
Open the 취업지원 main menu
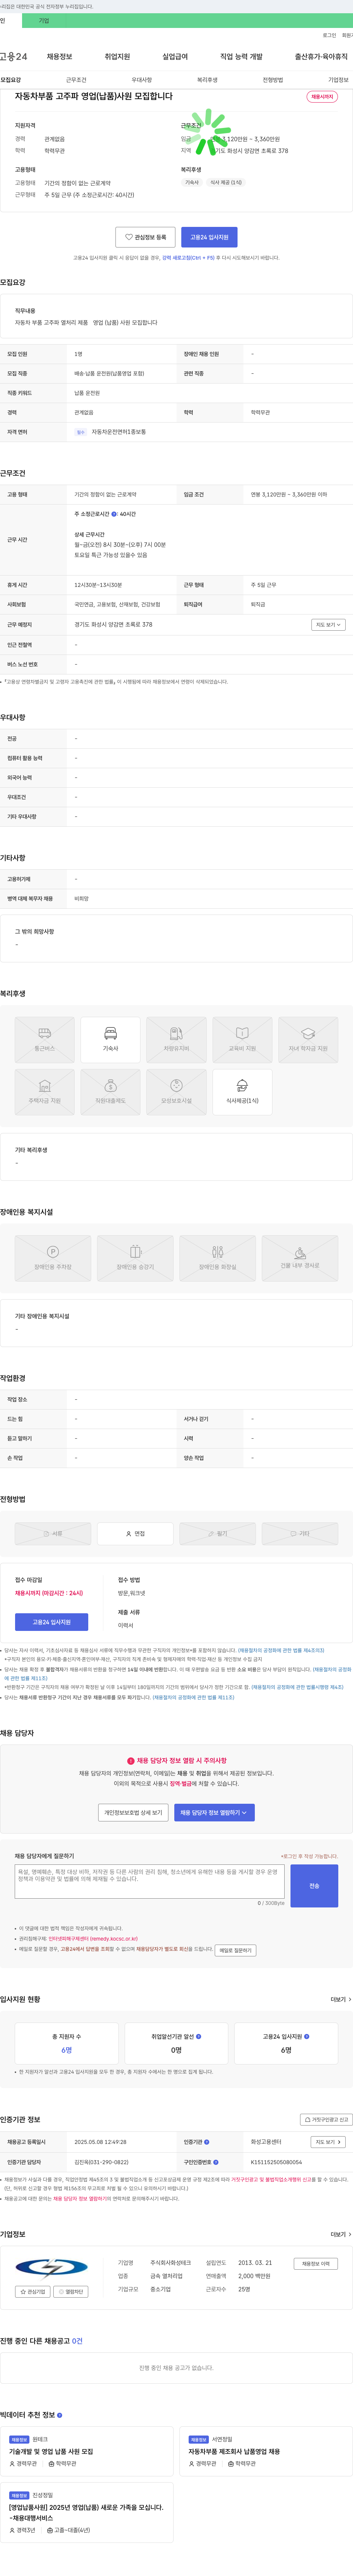click(x=117, y=57)
